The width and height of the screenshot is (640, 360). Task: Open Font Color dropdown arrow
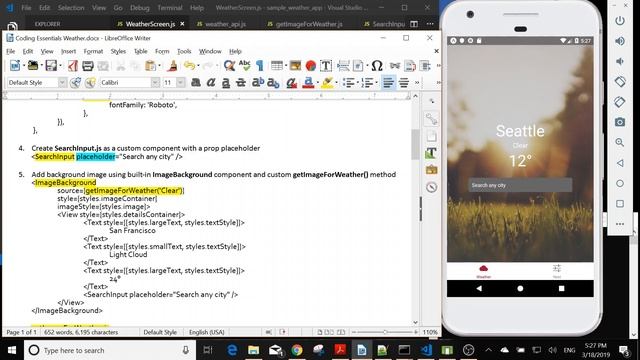click(317, 83)
